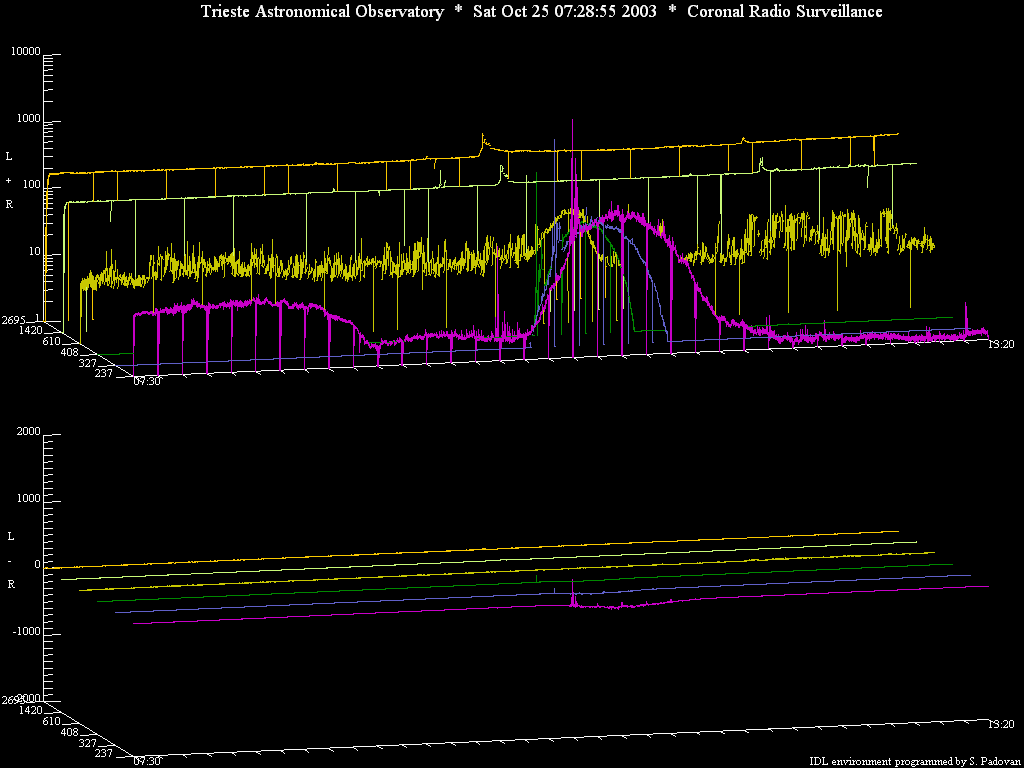This screenshot has height=768, width=1024.
Task: Select the "1420" frequency label in L+R plot
Action: (x=31, y=330)
